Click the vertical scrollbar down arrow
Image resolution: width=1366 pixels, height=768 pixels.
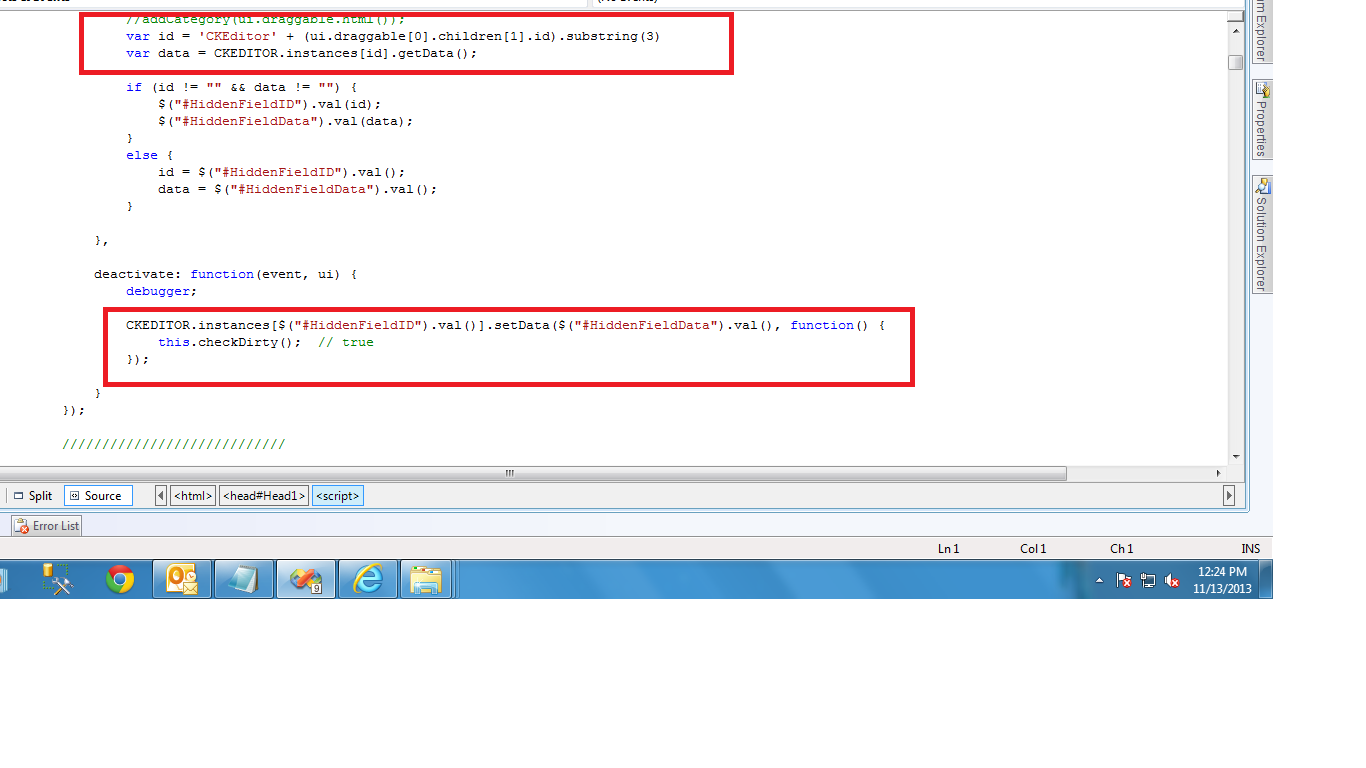click(x=1237, y=456)
